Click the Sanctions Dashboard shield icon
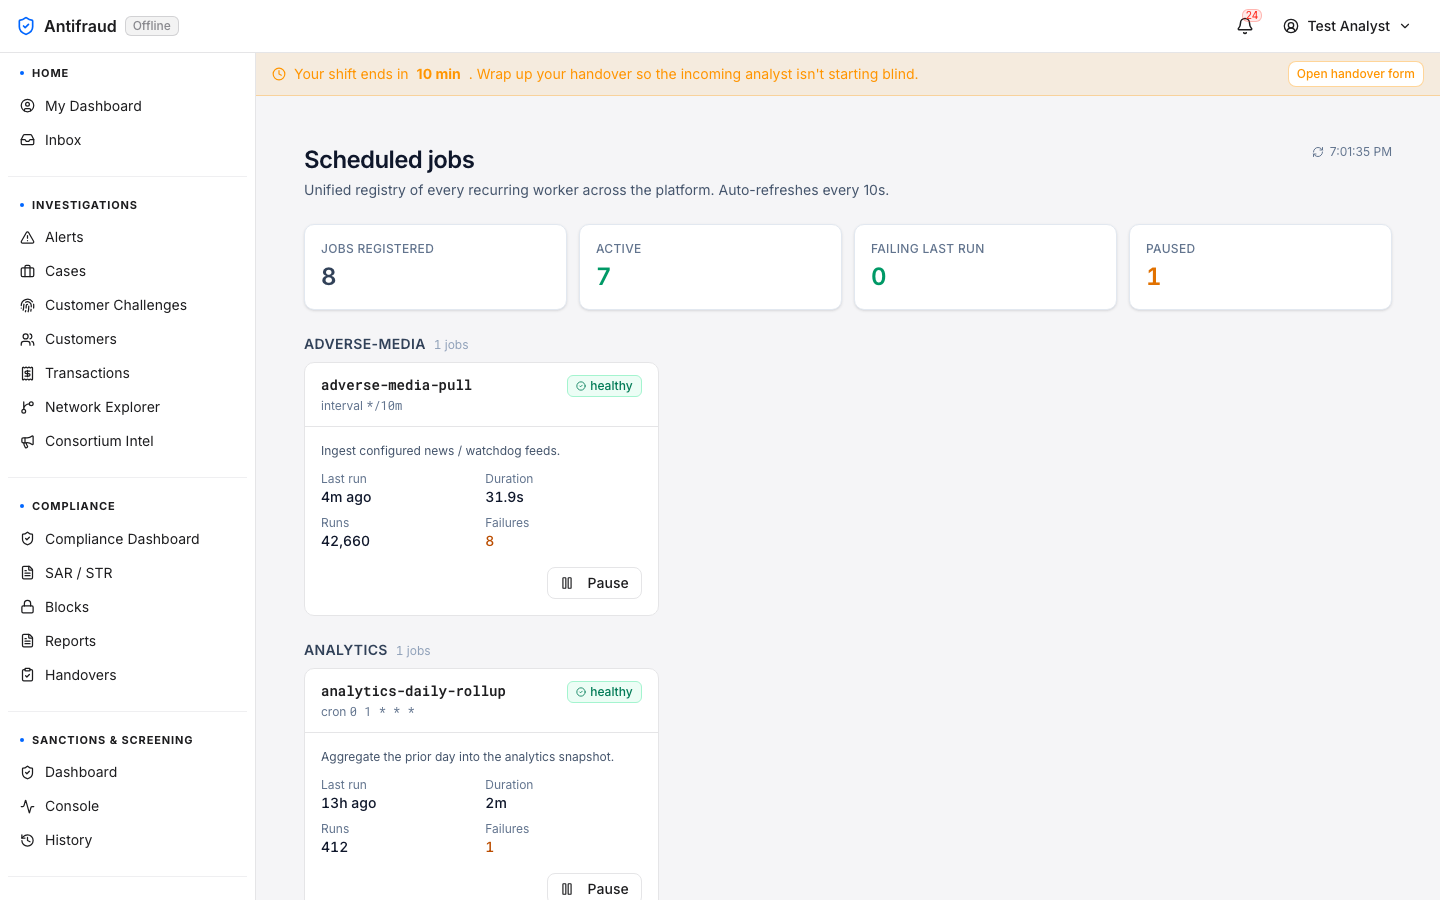 point(28,772)
